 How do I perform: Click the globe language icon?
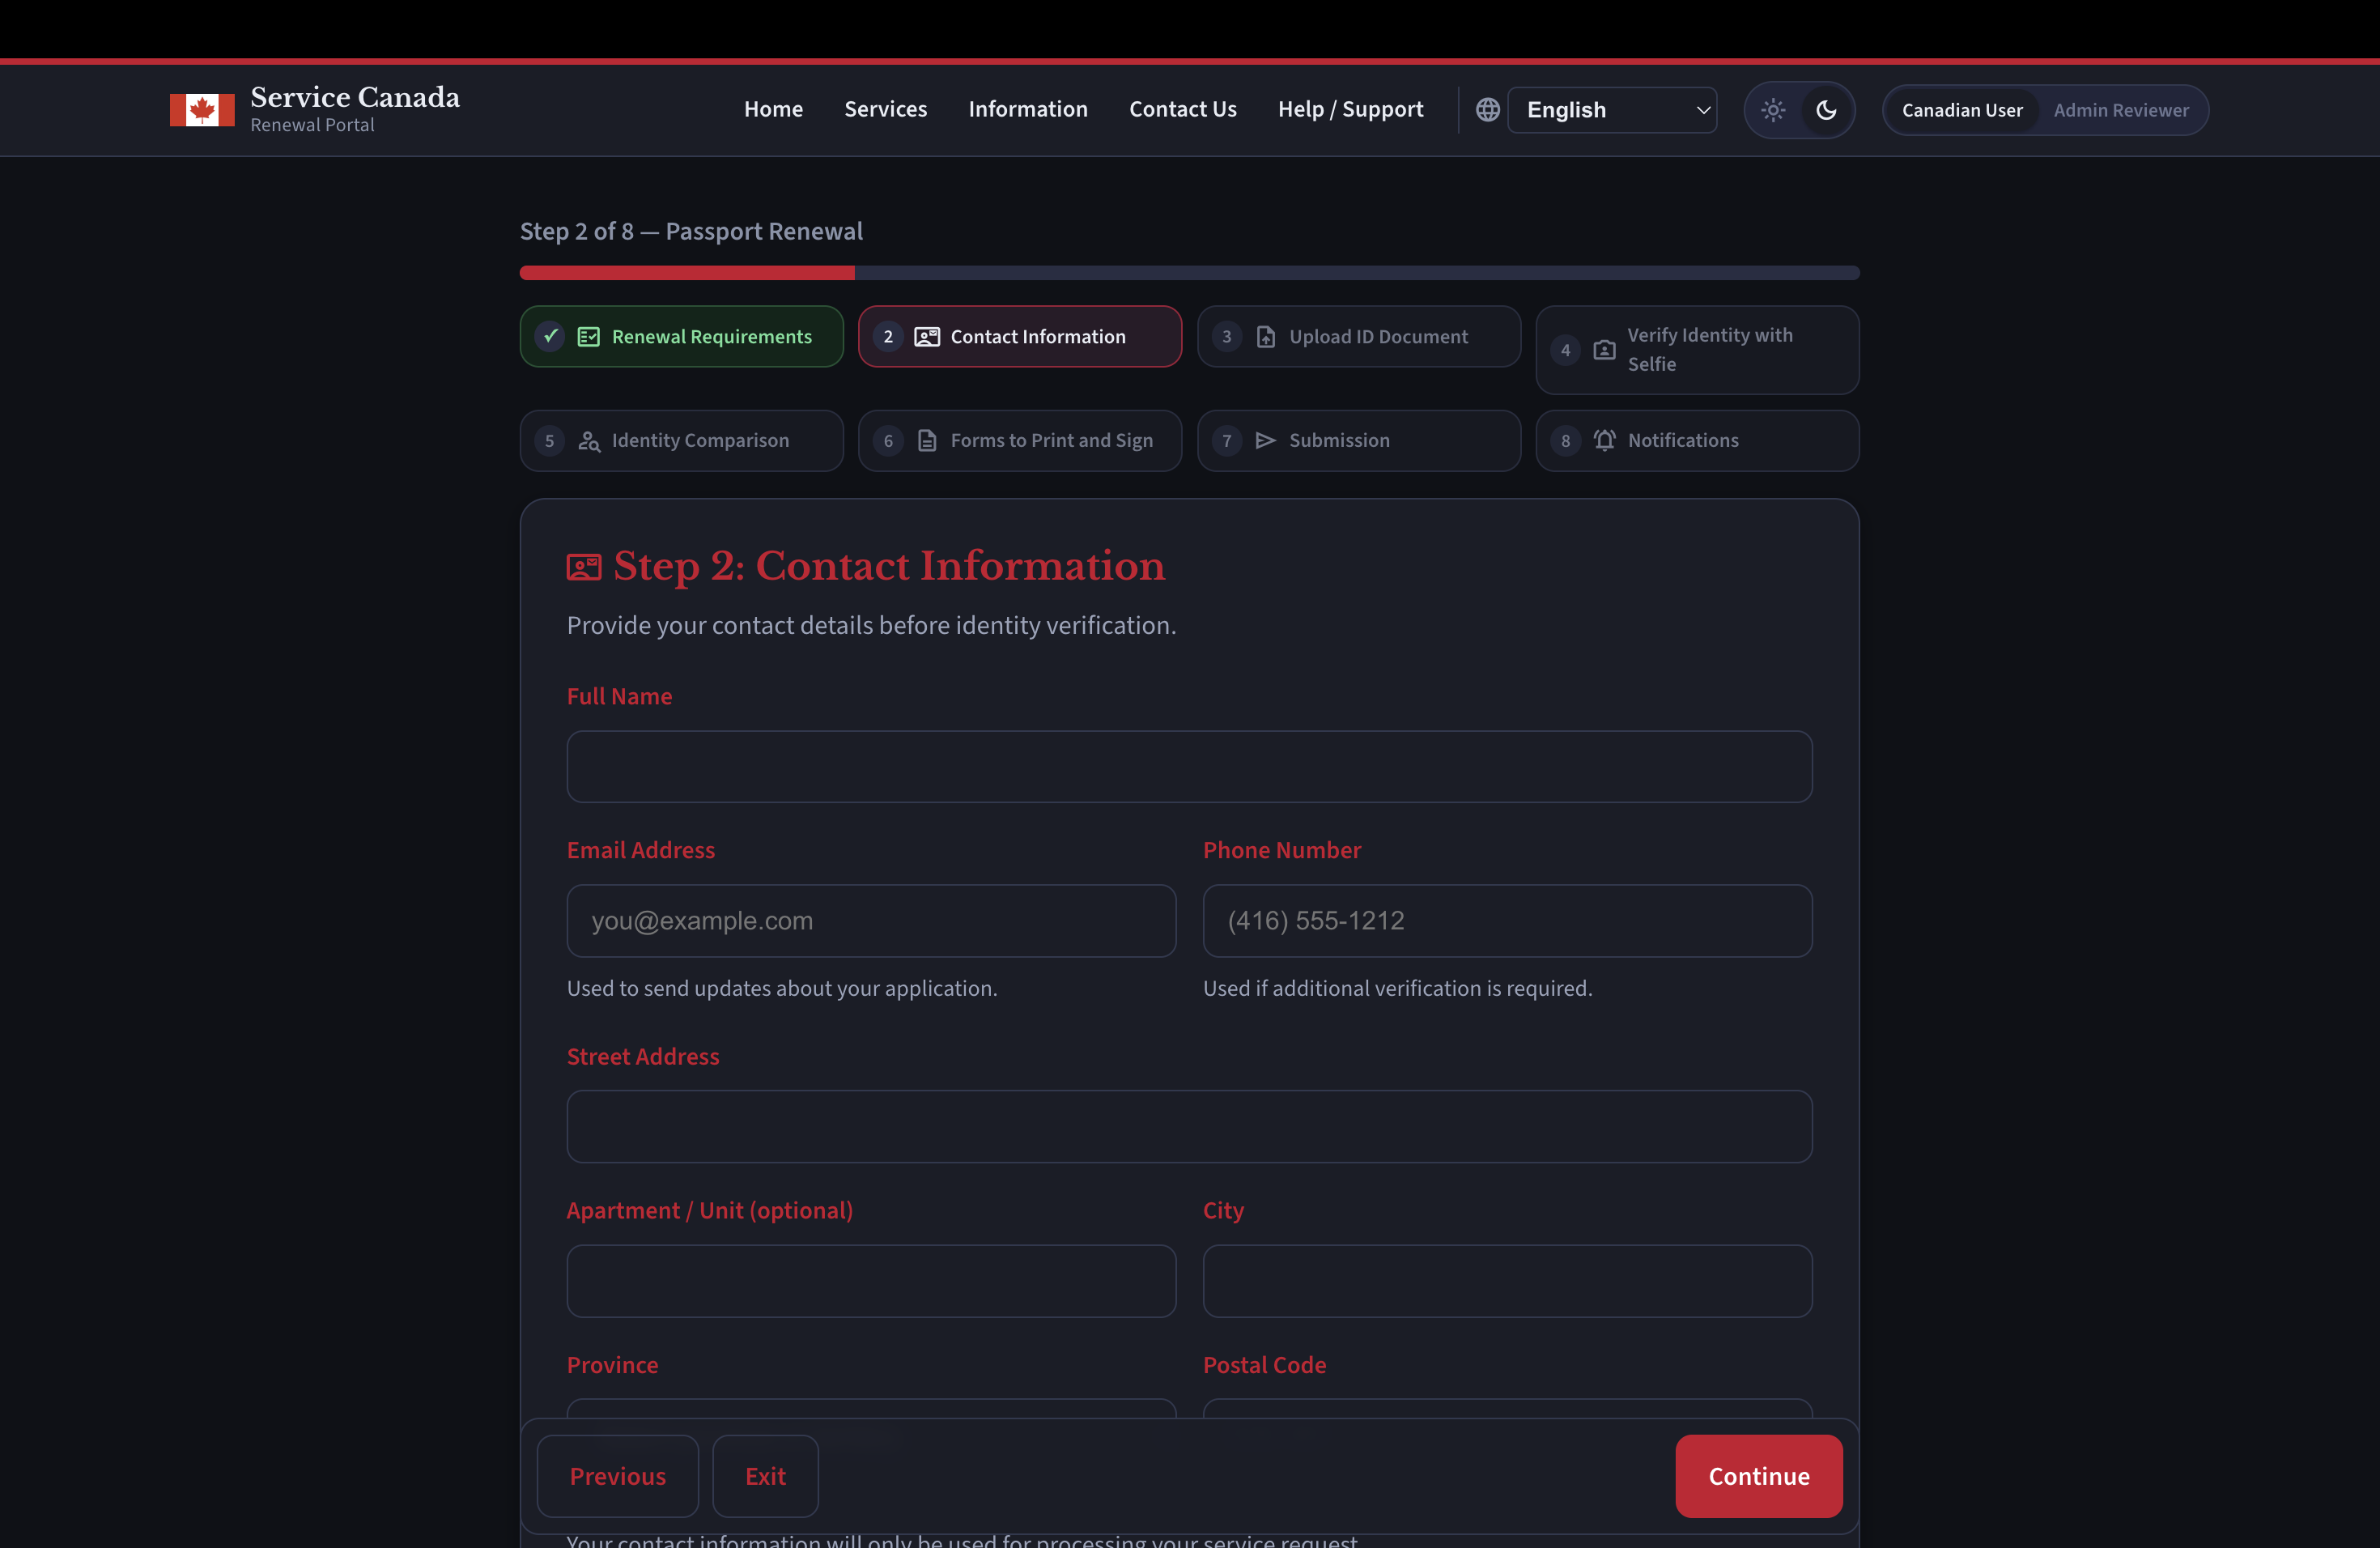coord(1487,110)
